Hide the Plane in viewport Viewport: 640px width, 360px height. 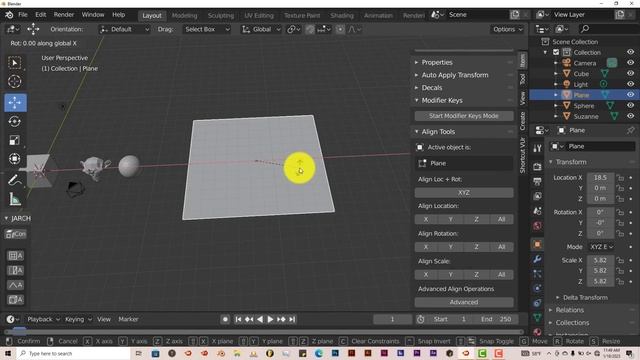click(x=630, y=95)
